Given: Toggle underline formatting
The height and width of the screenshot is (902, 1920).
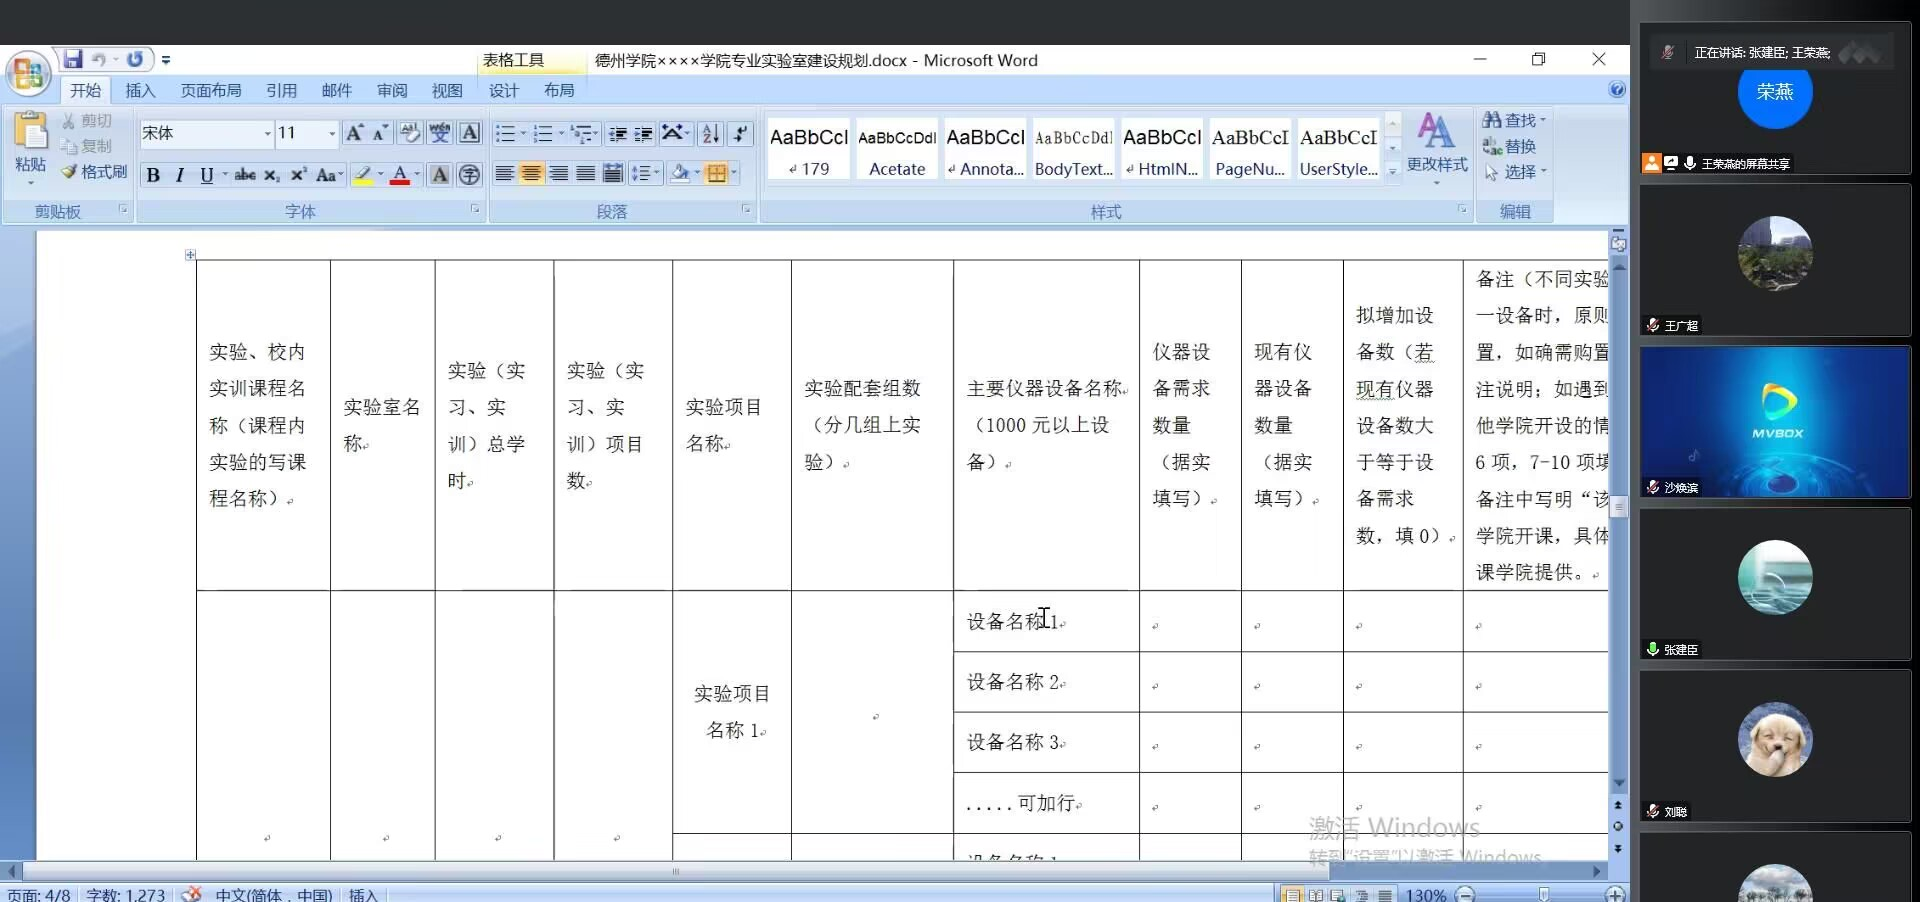Looking at the screenshot, I should click(x=206, y=175).
